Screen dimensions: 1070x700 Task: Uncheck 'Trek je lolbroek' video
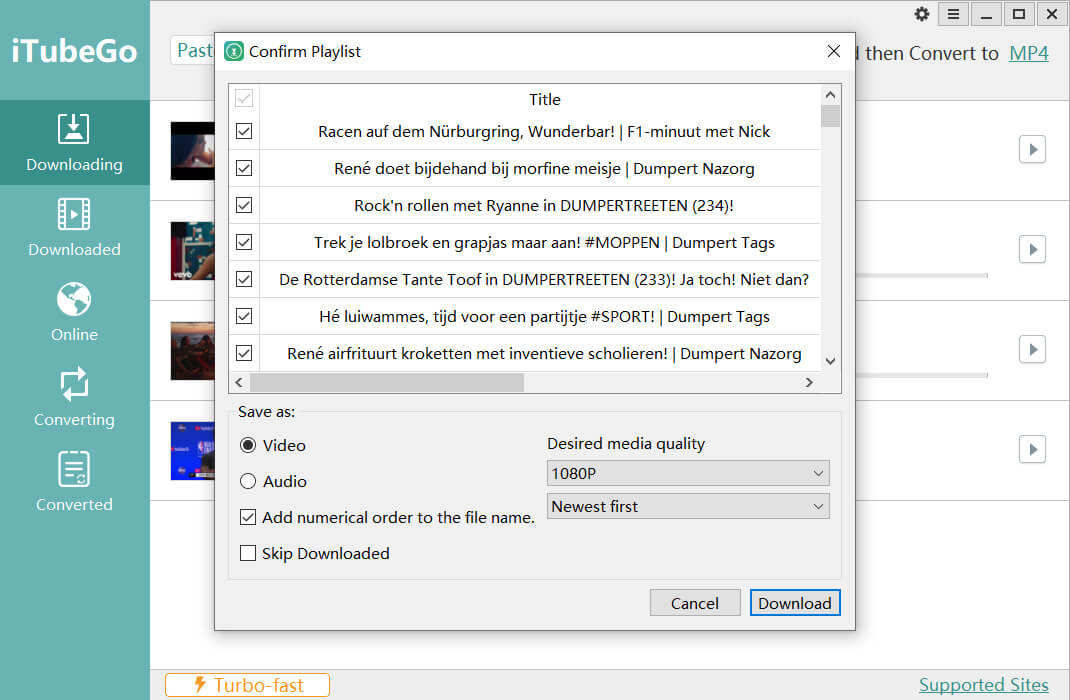(244, 242)
